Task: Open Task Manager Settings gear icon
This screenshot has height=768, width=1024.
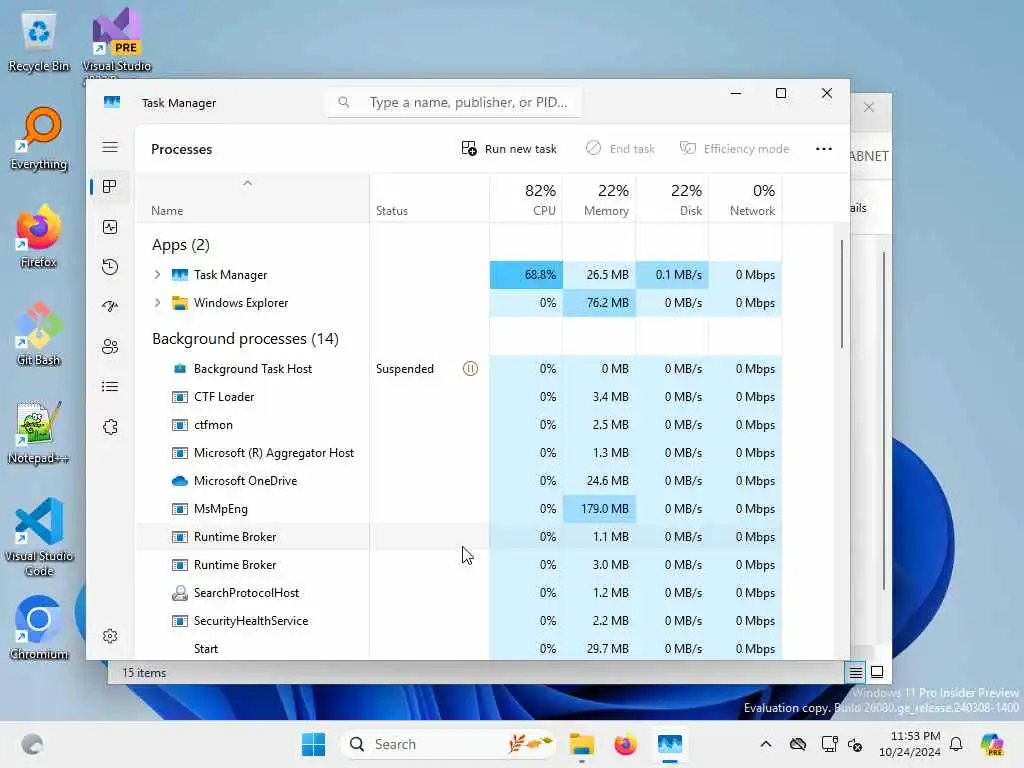Action: pos(110,636)
